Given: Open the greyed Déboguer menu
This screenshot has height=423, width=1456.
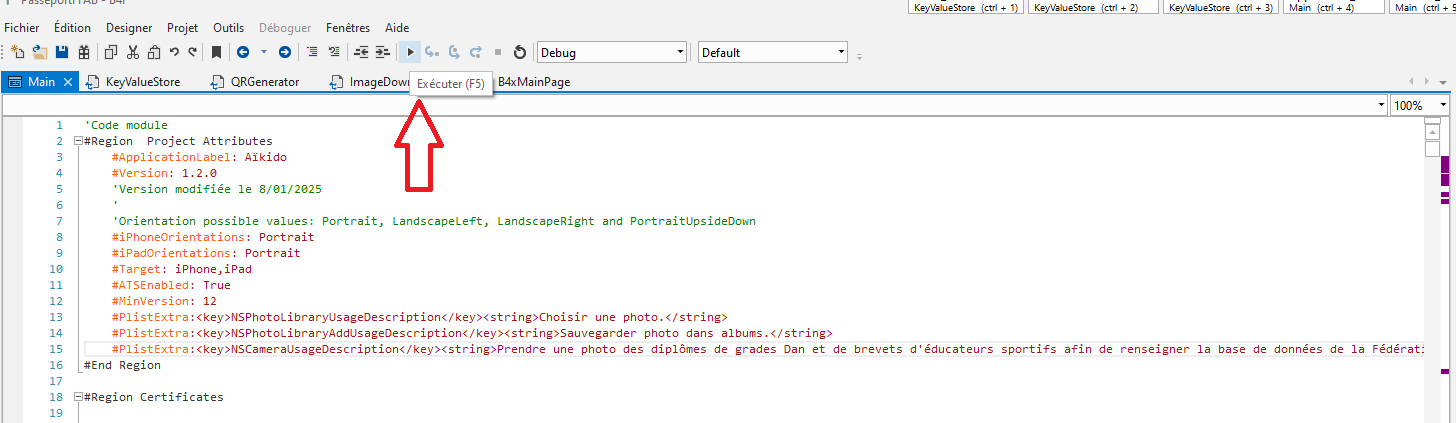Looking at the screenshot, I should tap(285, 28).
